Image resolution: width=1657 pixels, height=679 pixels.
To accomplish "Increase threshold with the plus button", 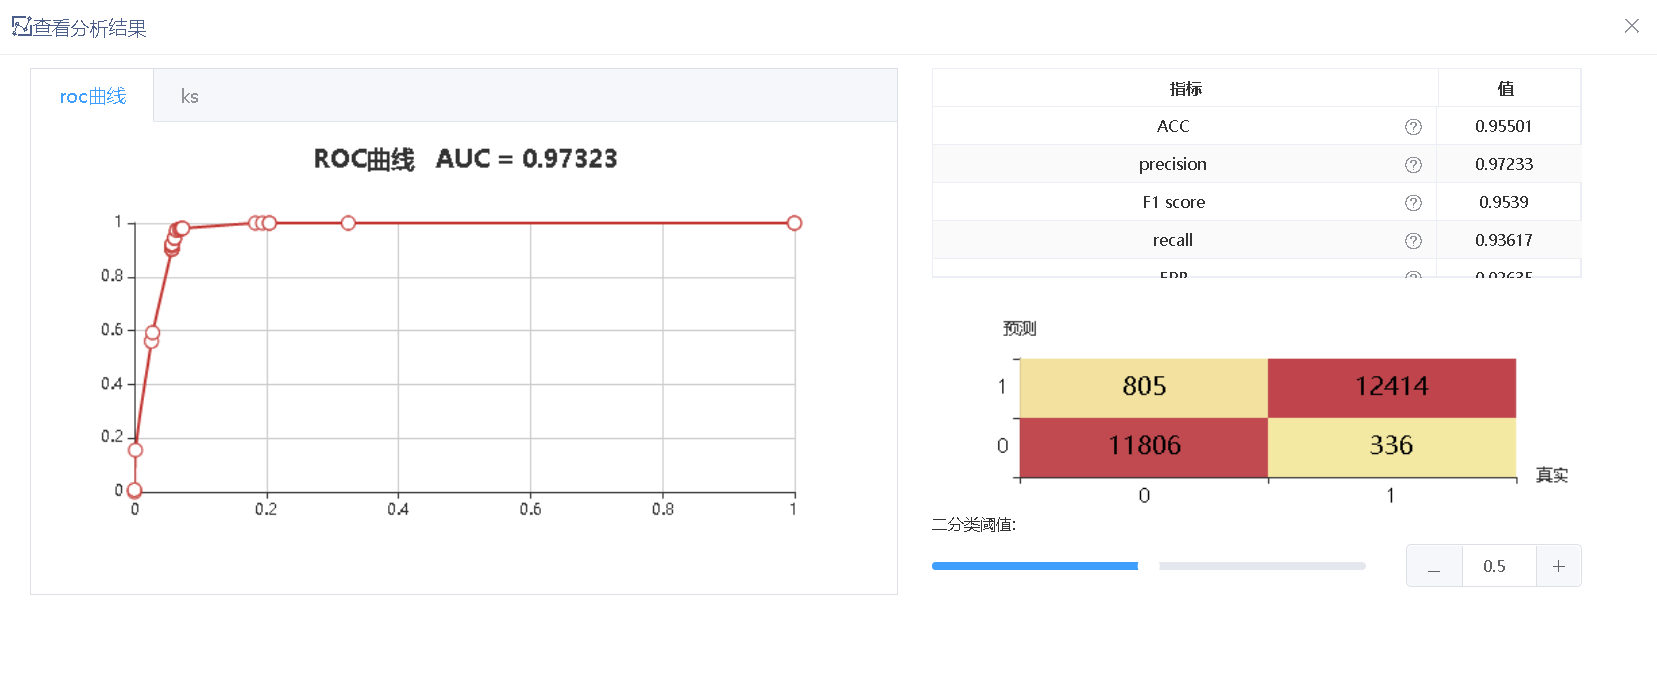I will 1558,566.
